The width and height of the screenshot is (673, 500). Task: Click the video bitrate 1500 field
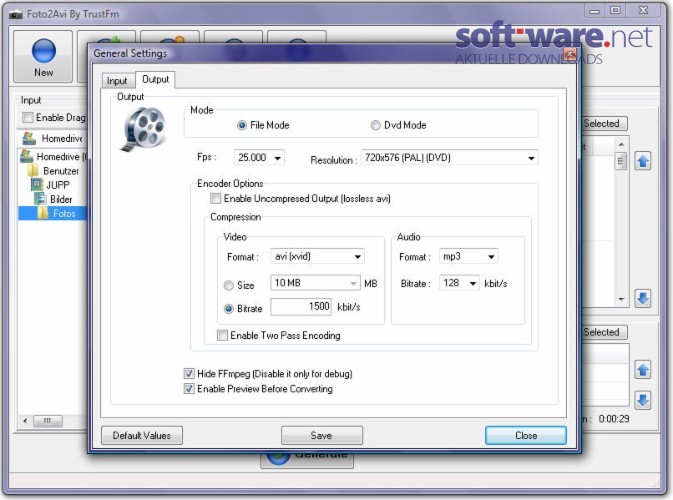301,307
